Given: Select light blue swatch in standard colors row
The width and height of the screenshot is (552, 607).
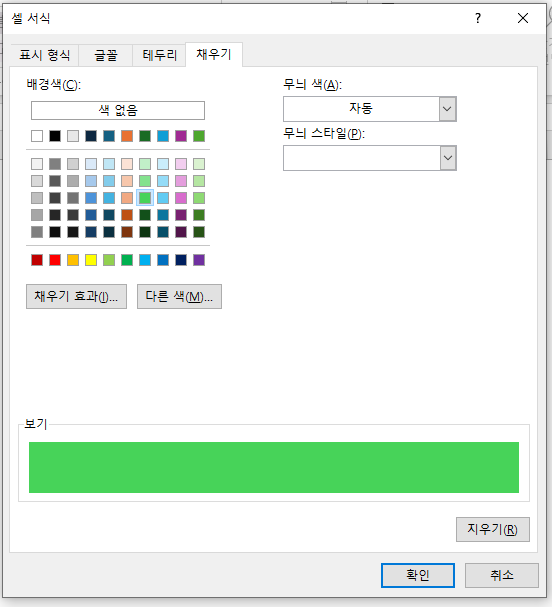Looking at the screenshot, I should tap(145, 260).
